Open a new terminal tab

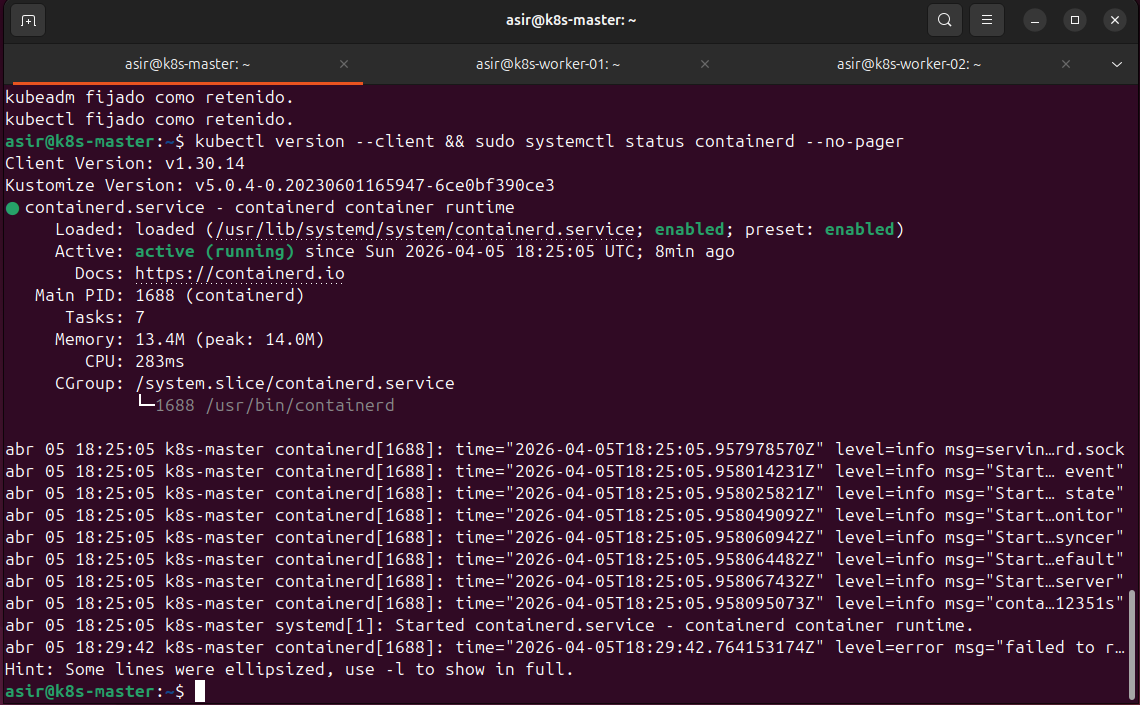(28, 20)
